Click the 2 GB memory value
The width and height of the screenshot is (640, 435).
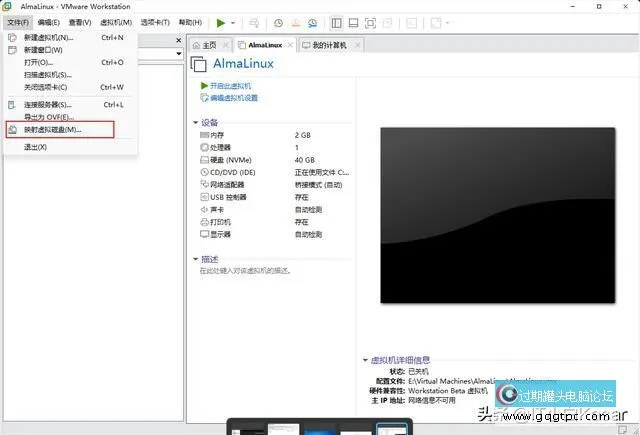pos(303,135)
